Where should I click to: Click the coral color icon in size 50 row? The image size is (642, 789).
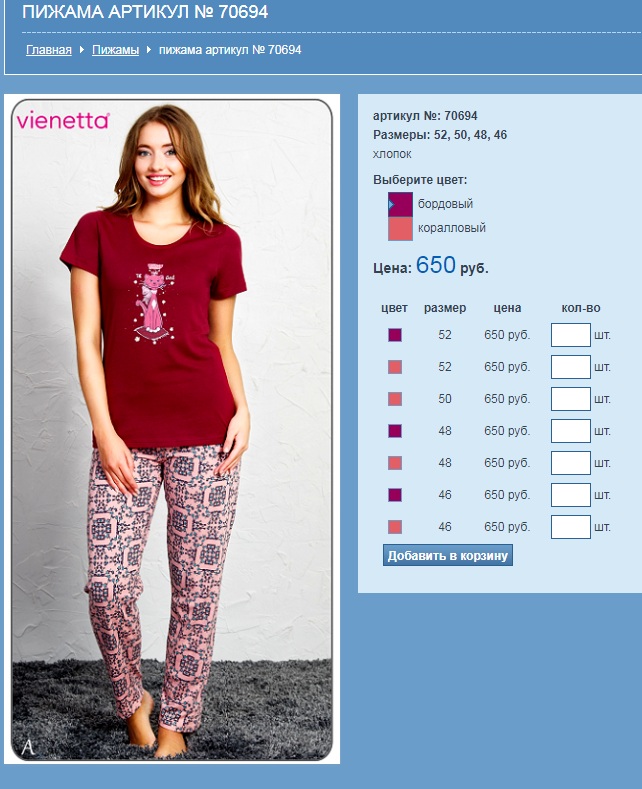pos(395,399)
